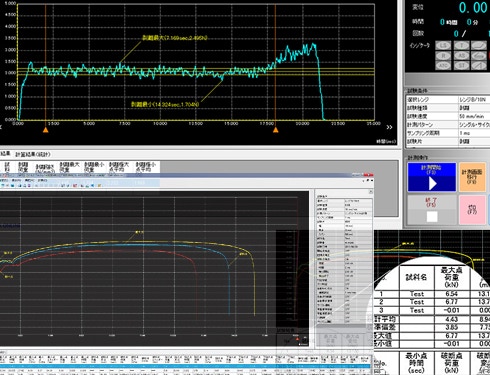
Task: Select the range setting row in test conditions
Action: 448,100
